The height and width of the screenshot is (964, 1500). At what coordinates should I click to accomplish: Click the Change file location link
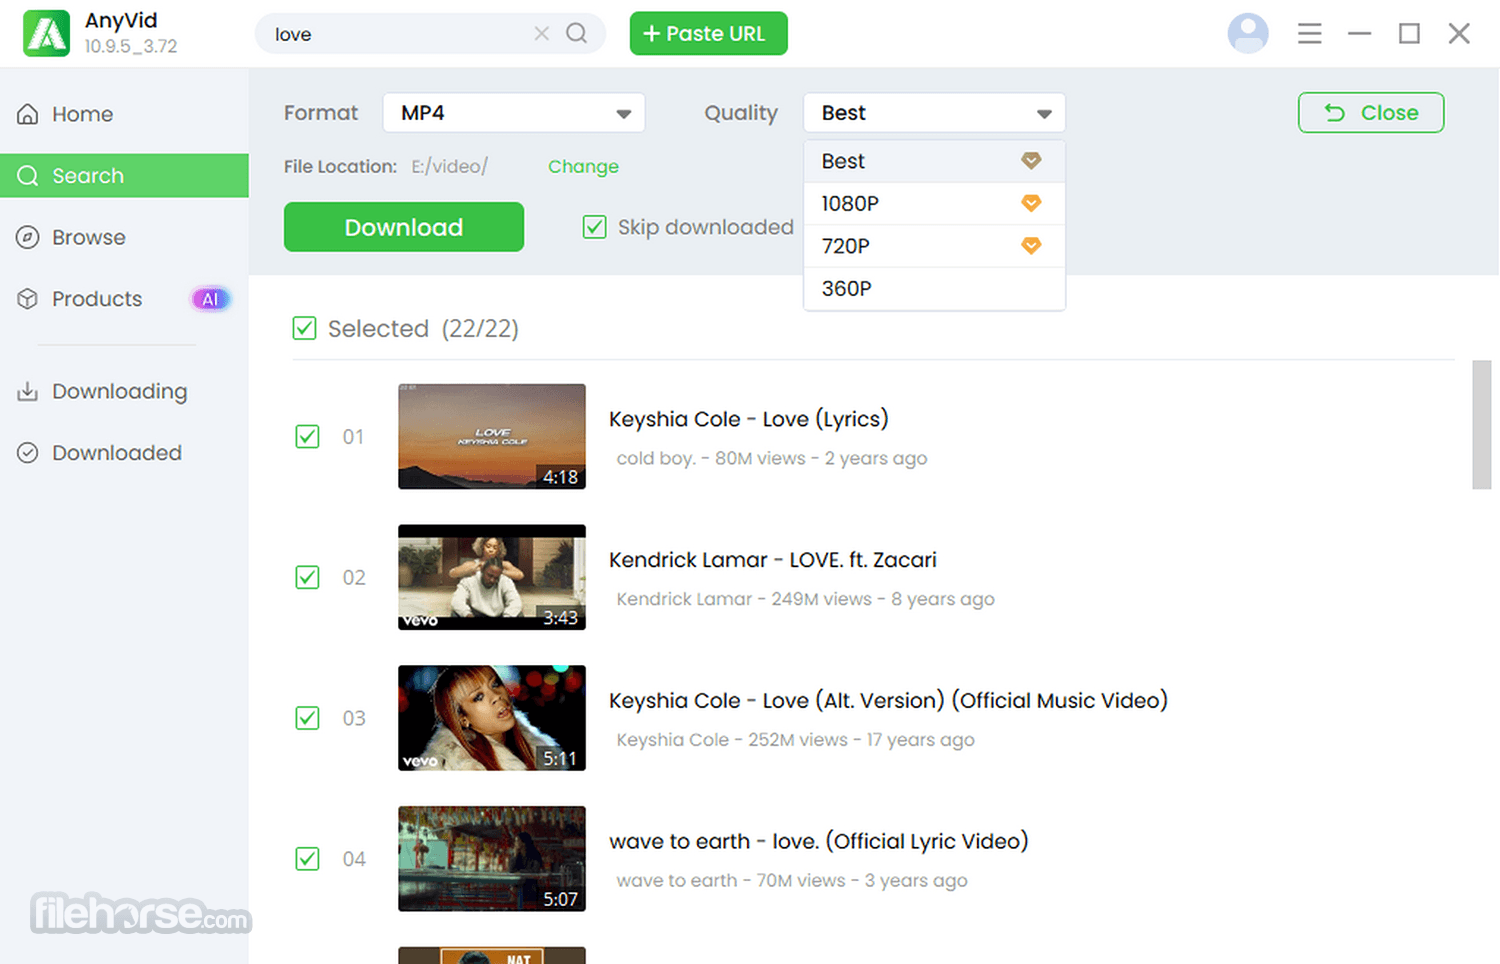[x=583, y=167]
